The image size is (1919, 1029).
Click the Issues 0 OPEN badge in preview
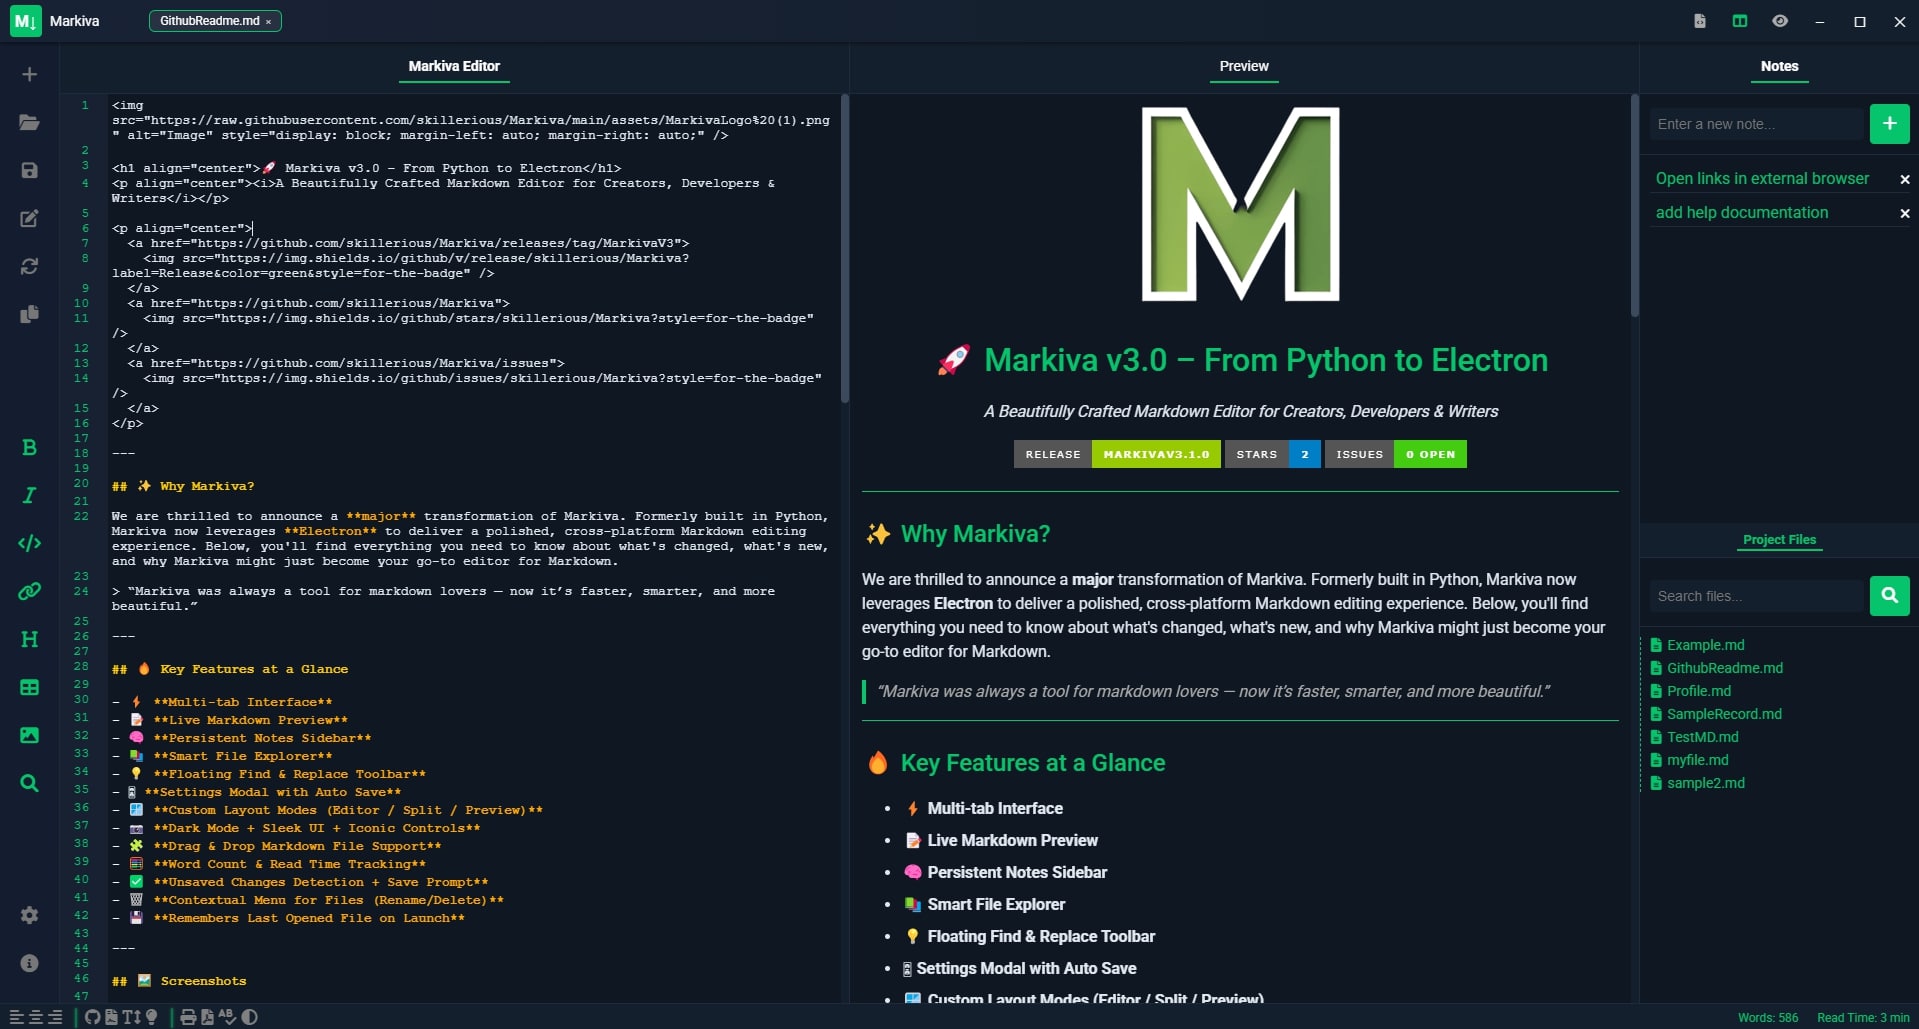[x=1396, y=454]
